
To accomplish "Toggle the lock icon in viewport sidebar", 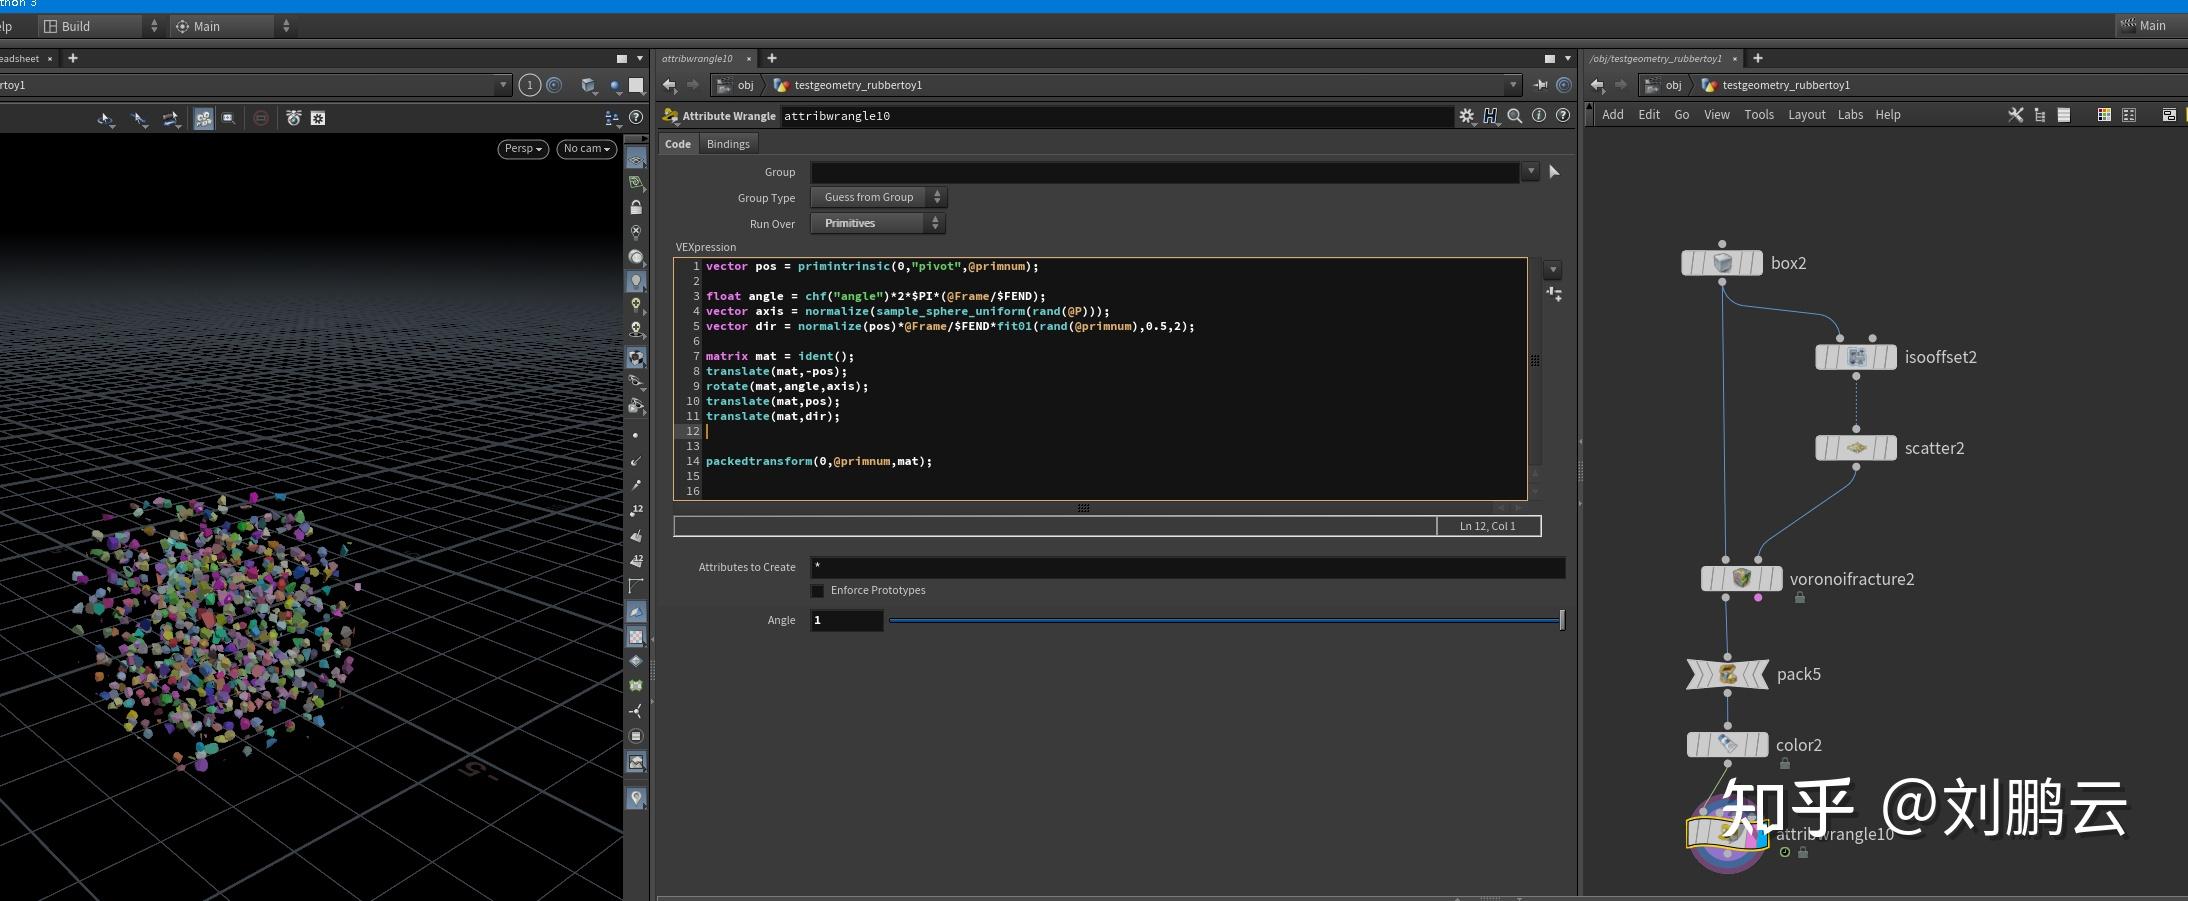I will pos(636,208).
